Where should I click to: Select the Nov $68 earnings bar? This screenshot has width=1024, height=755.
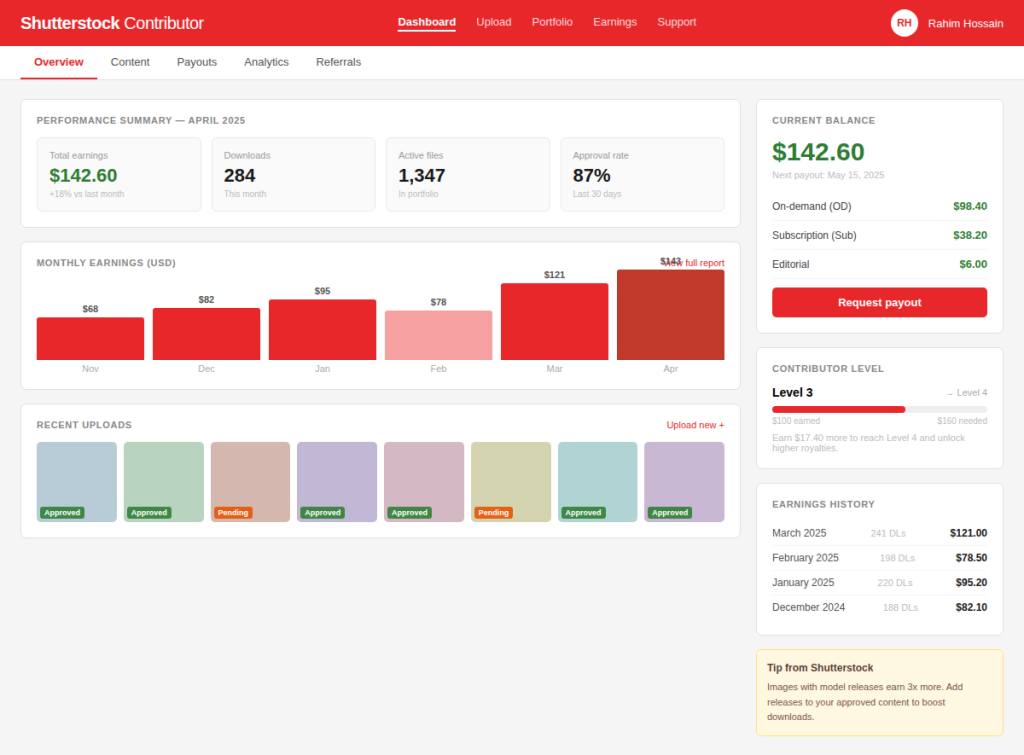(x=90, y=338)
